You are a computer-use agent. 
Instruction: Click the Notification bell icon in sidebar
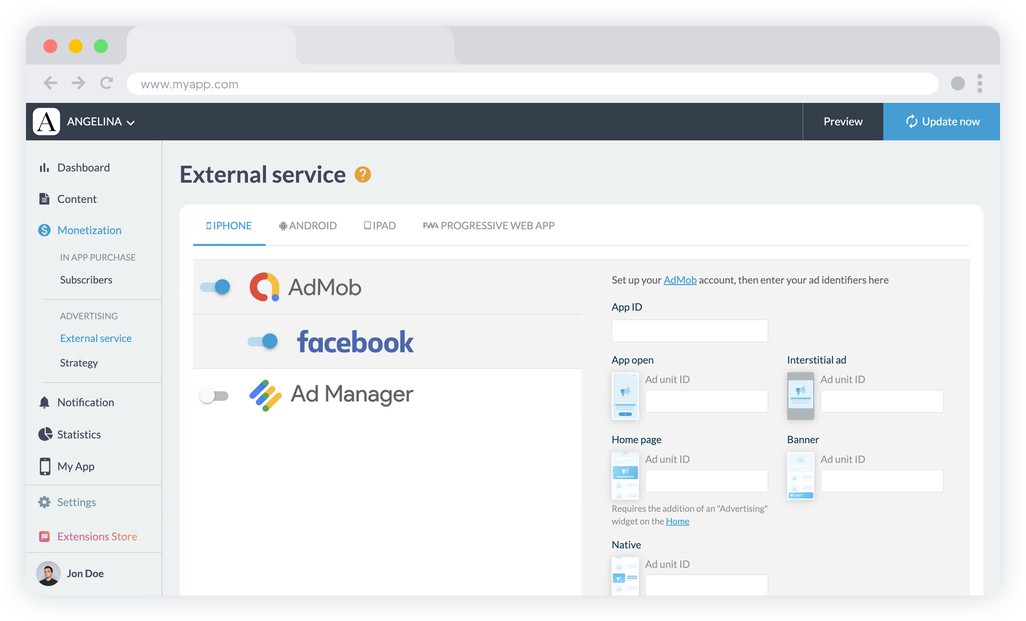click(x=44, y=403)
